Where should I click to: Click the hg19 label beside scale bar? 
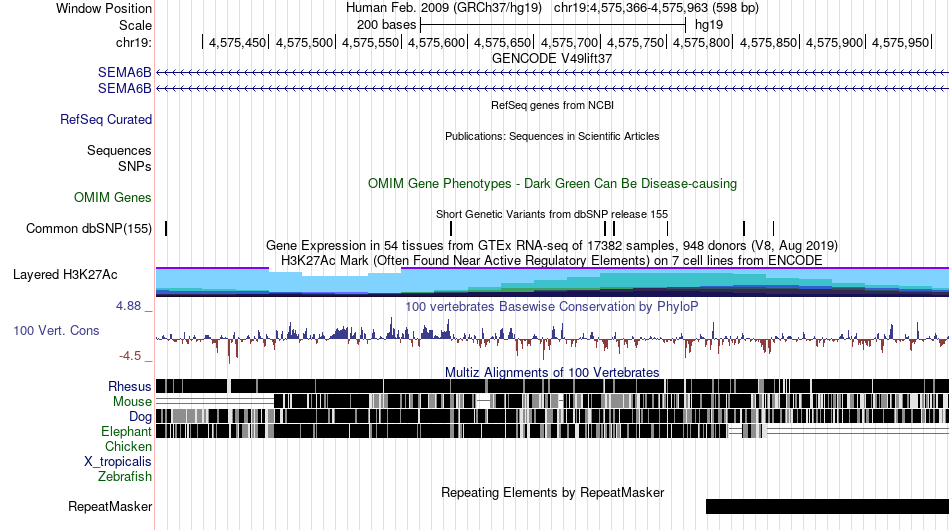[x=708, y=25]
